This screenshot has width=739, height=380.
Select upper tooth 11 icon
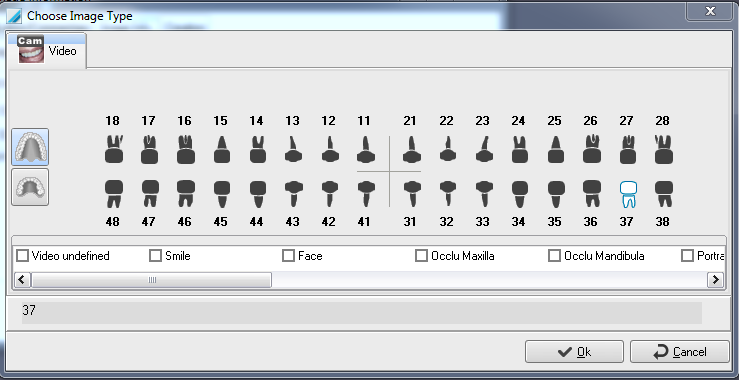click(x=366, y=149)
